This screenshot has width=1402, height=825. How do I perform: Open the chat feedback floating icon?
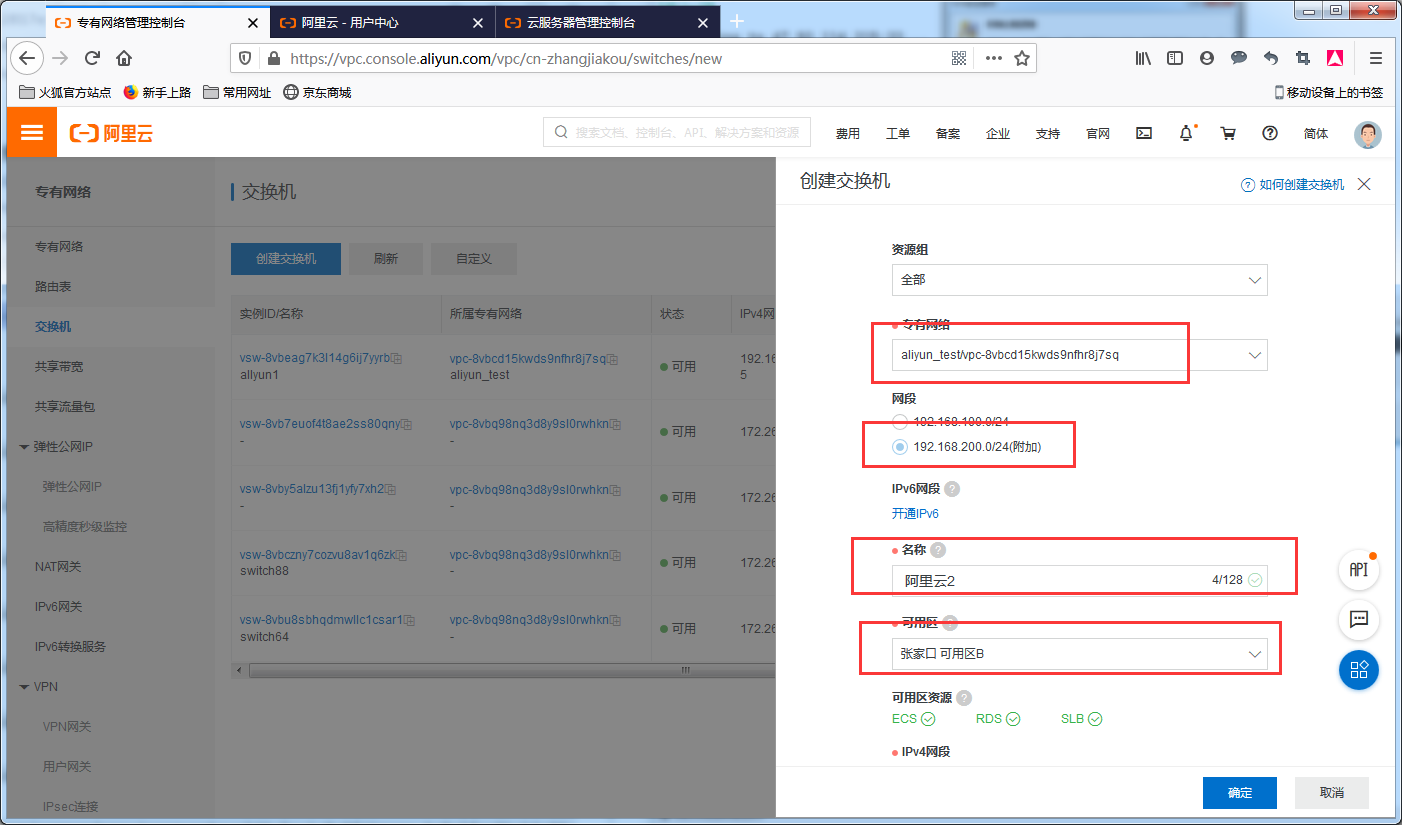click(1358, 620)
